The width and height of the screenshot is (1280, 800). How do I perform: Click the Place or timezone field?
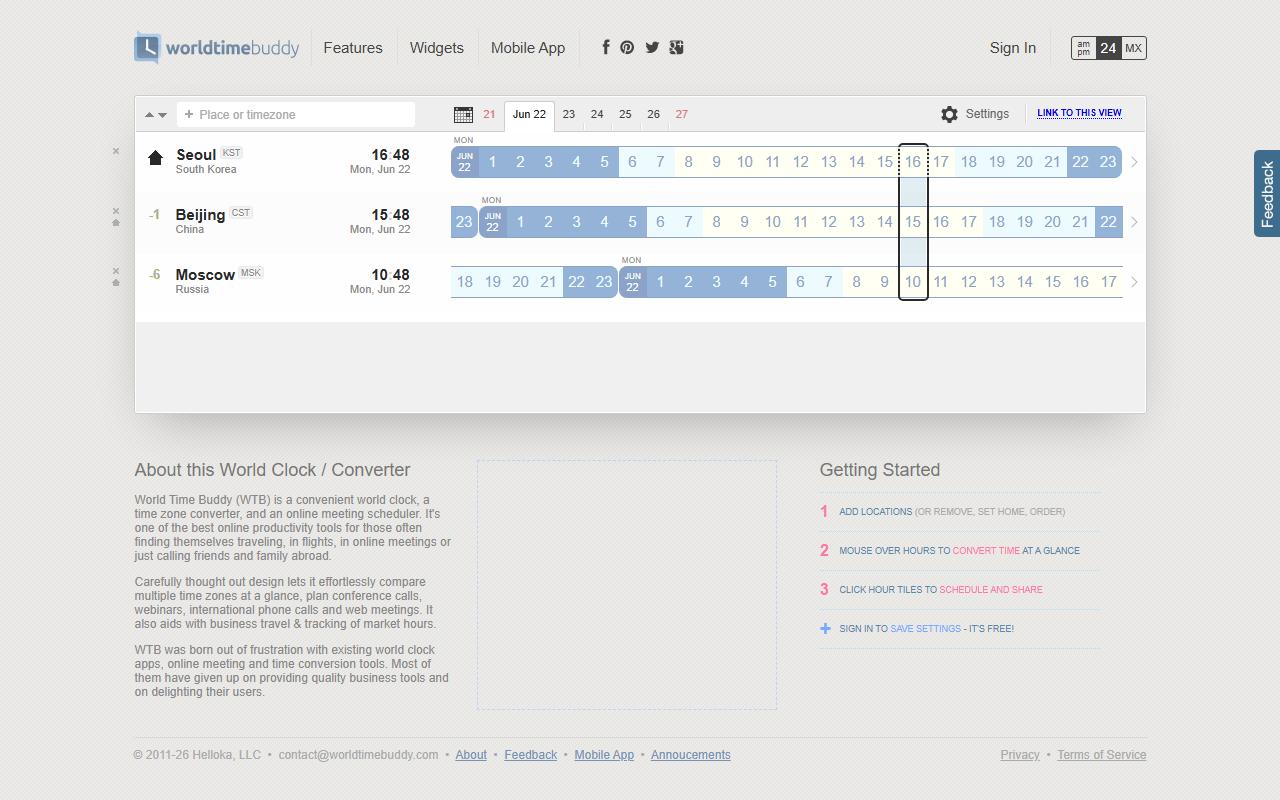tap(296, 114)
